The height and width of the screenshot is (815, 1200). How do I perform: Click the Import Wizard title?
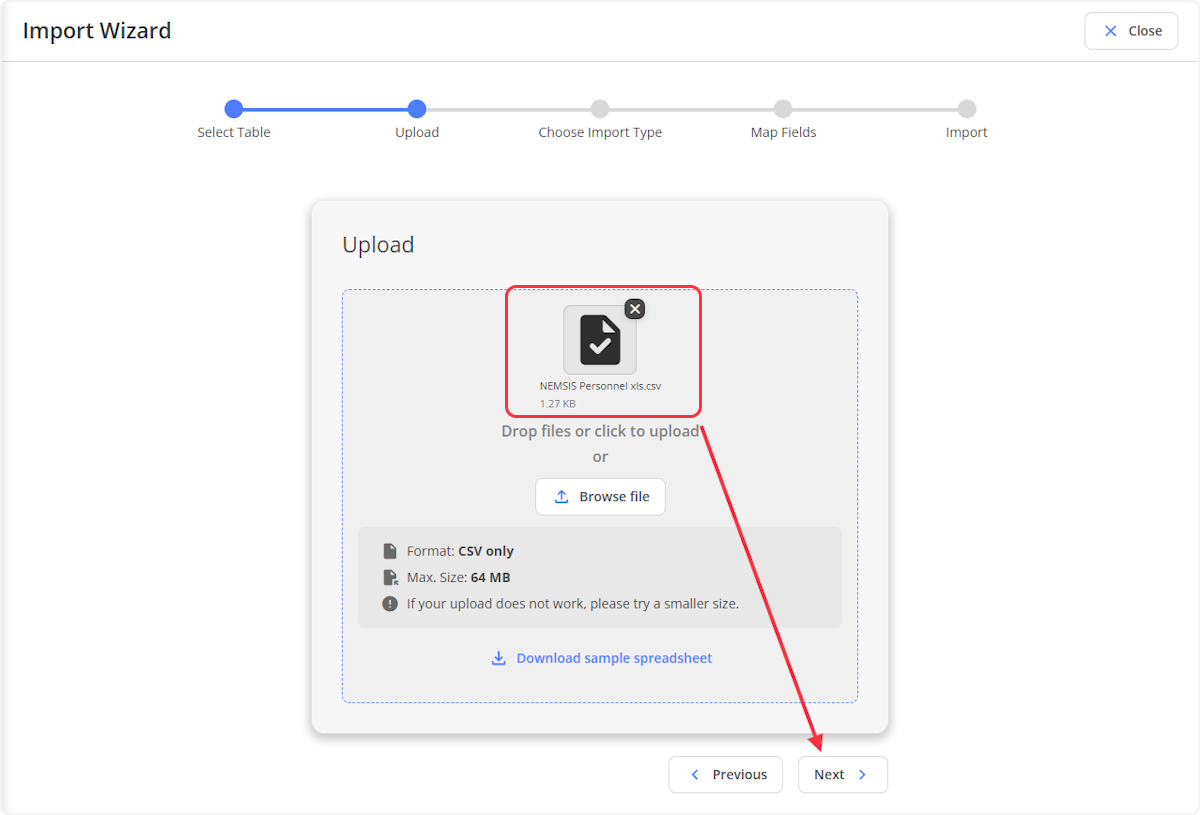click(x=97, y=31)
